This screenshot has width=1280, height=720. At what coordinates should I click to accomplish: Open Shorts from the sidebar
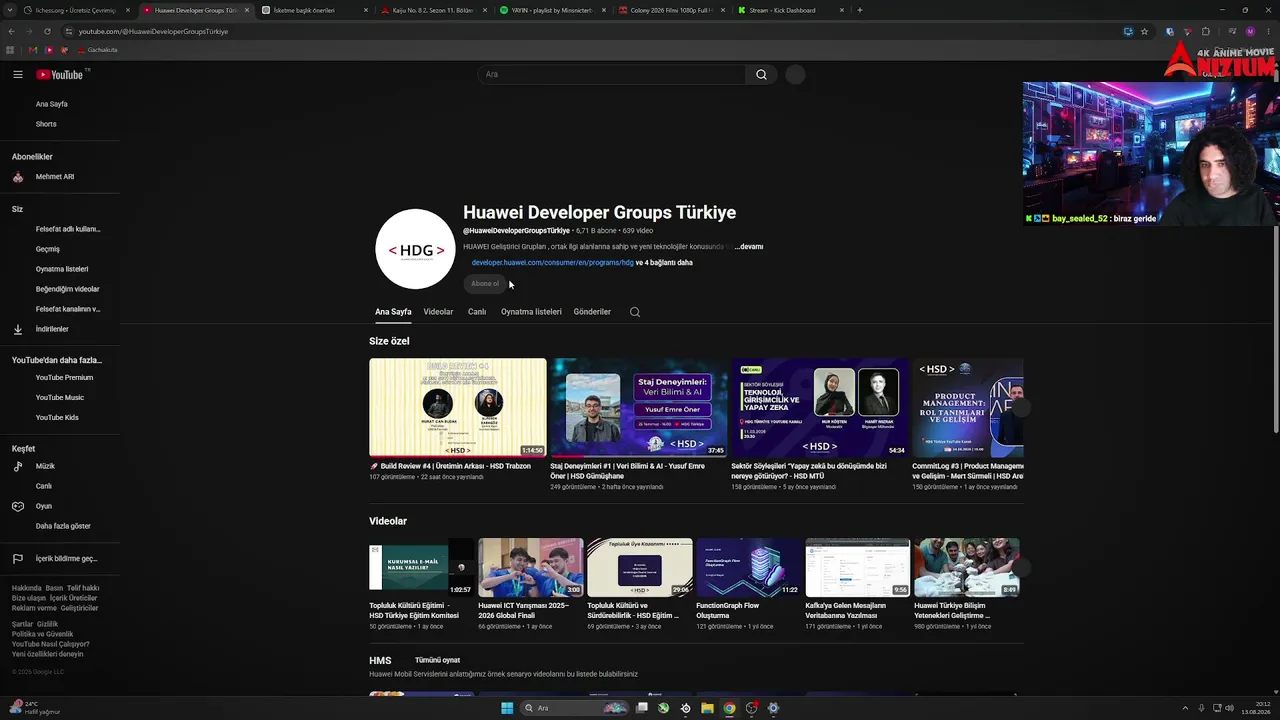[x=46, y=124]
